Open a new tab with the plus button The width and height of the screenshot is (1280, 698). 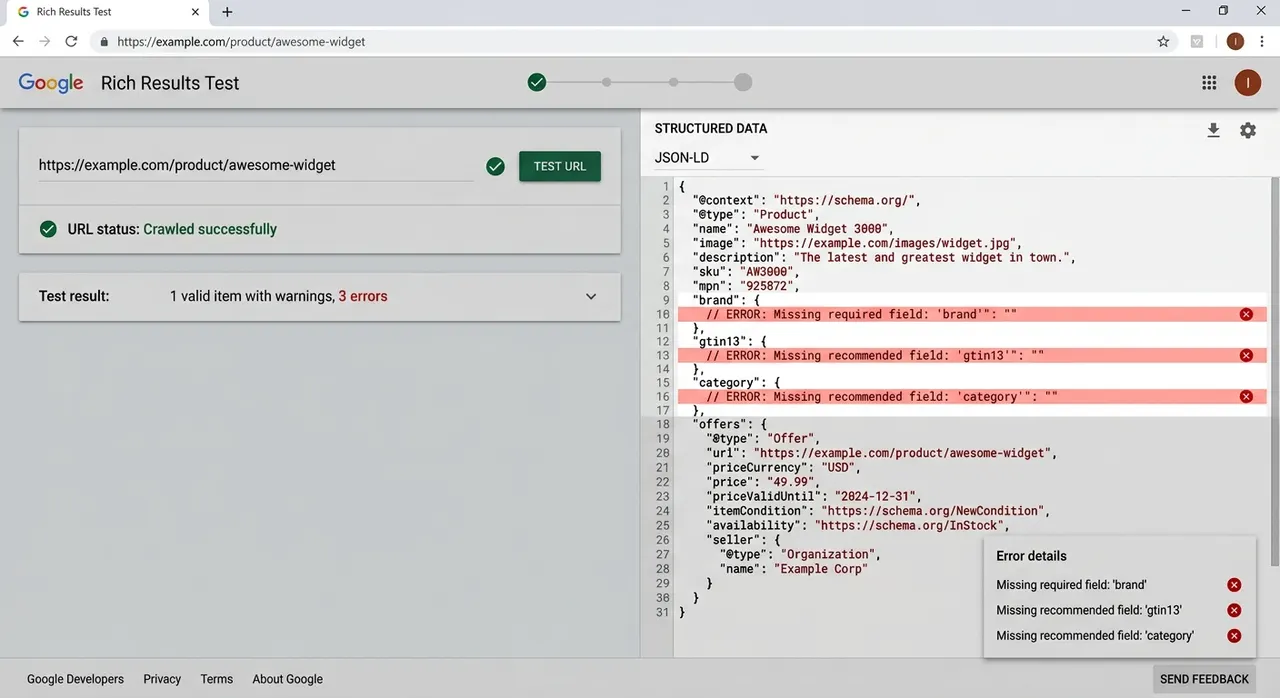(x=227, y=12)
